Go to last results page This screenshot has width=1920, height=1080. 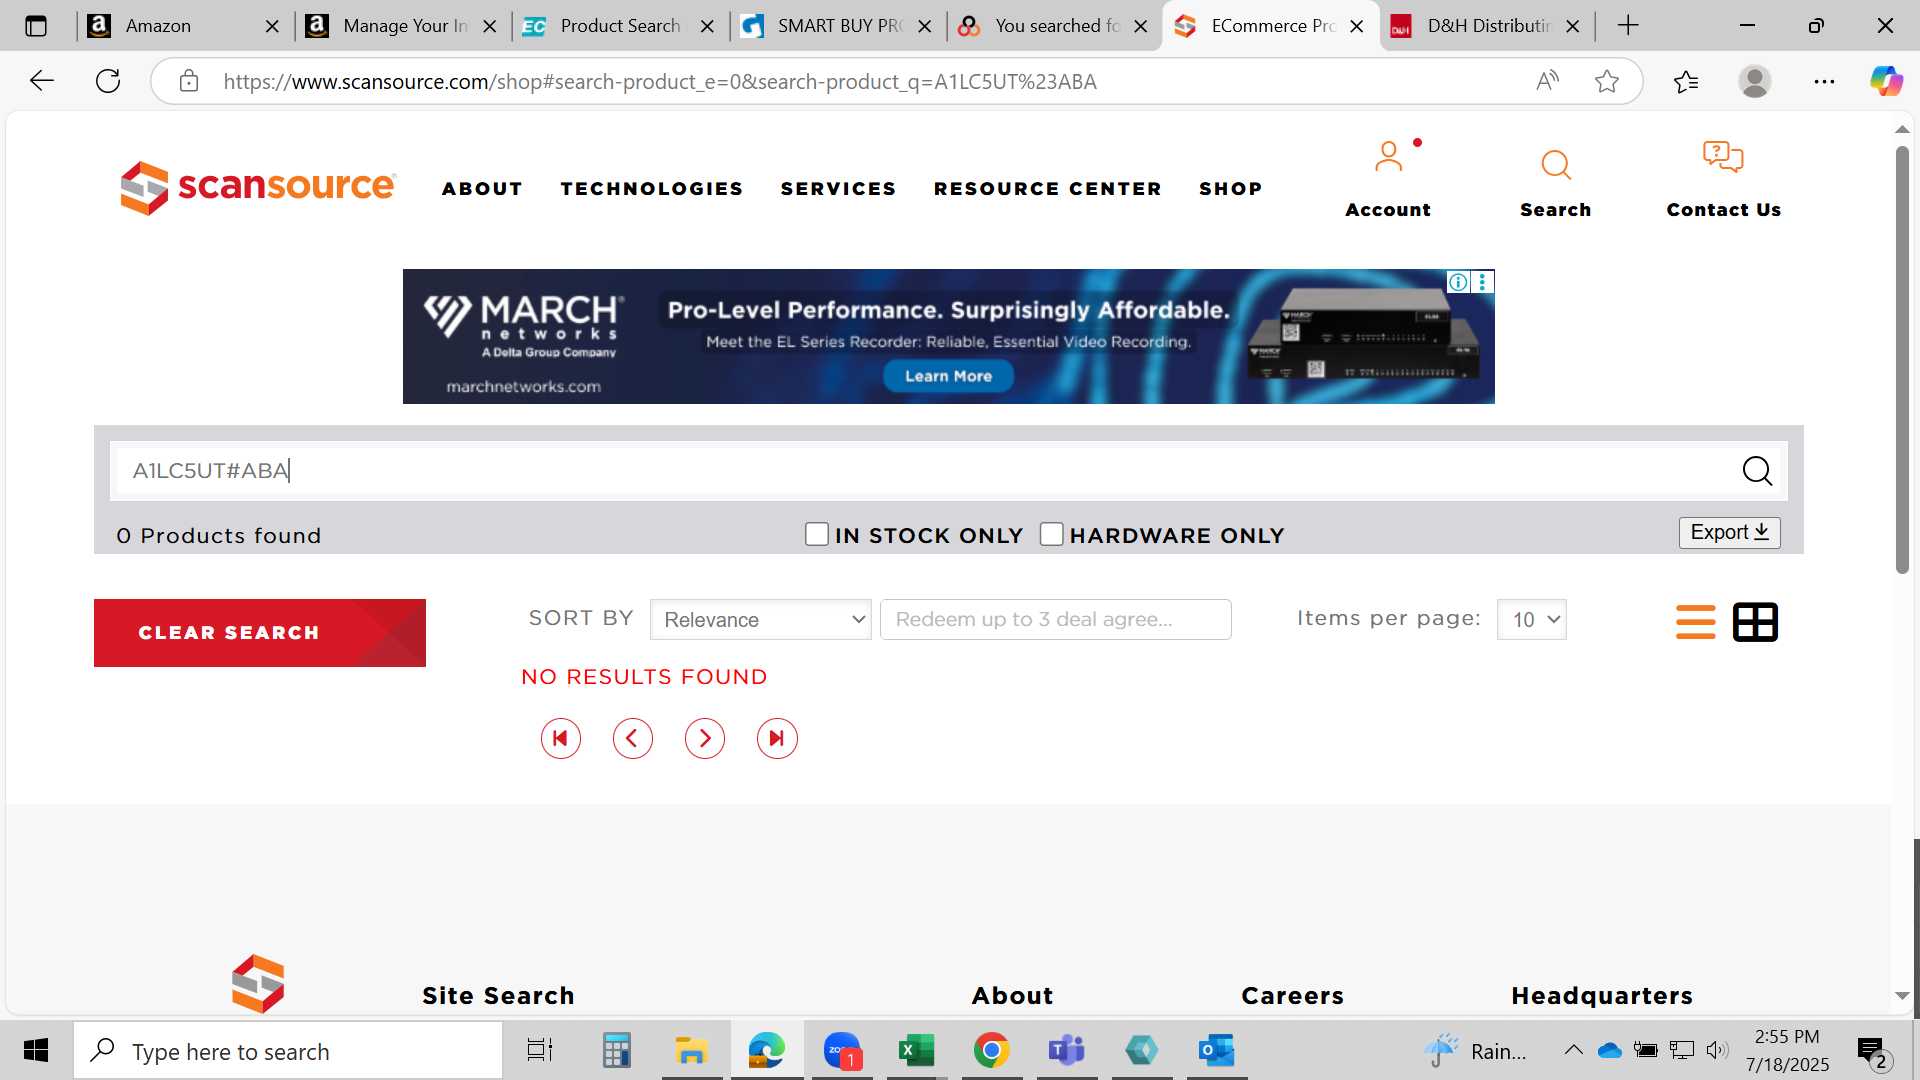point(776,739)
